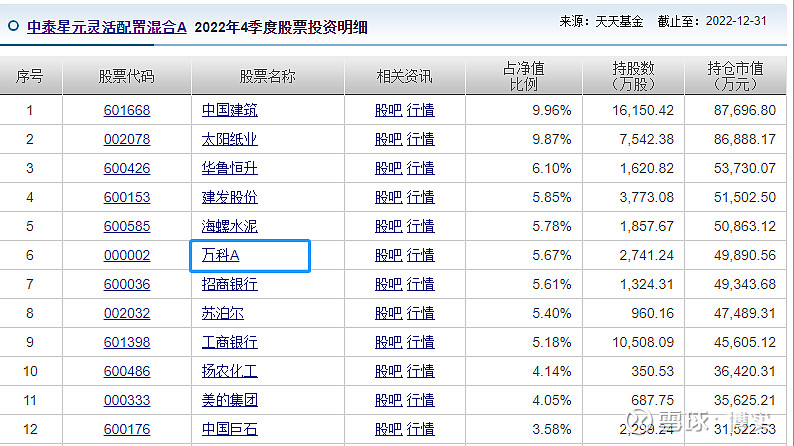
Task: Open stock code 600585 link
Action: 127,226
